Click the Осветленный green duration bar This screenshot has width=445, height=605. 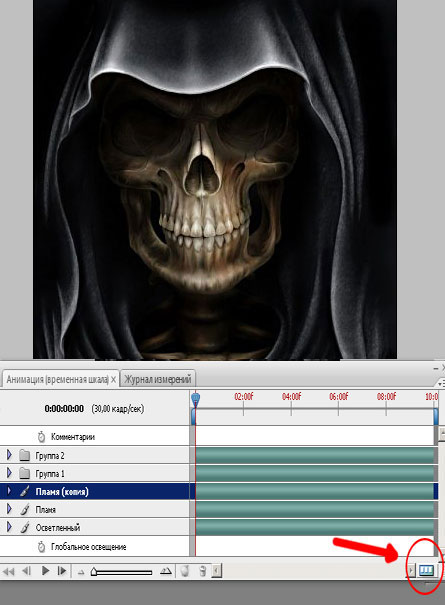click(x=315, y=527)
